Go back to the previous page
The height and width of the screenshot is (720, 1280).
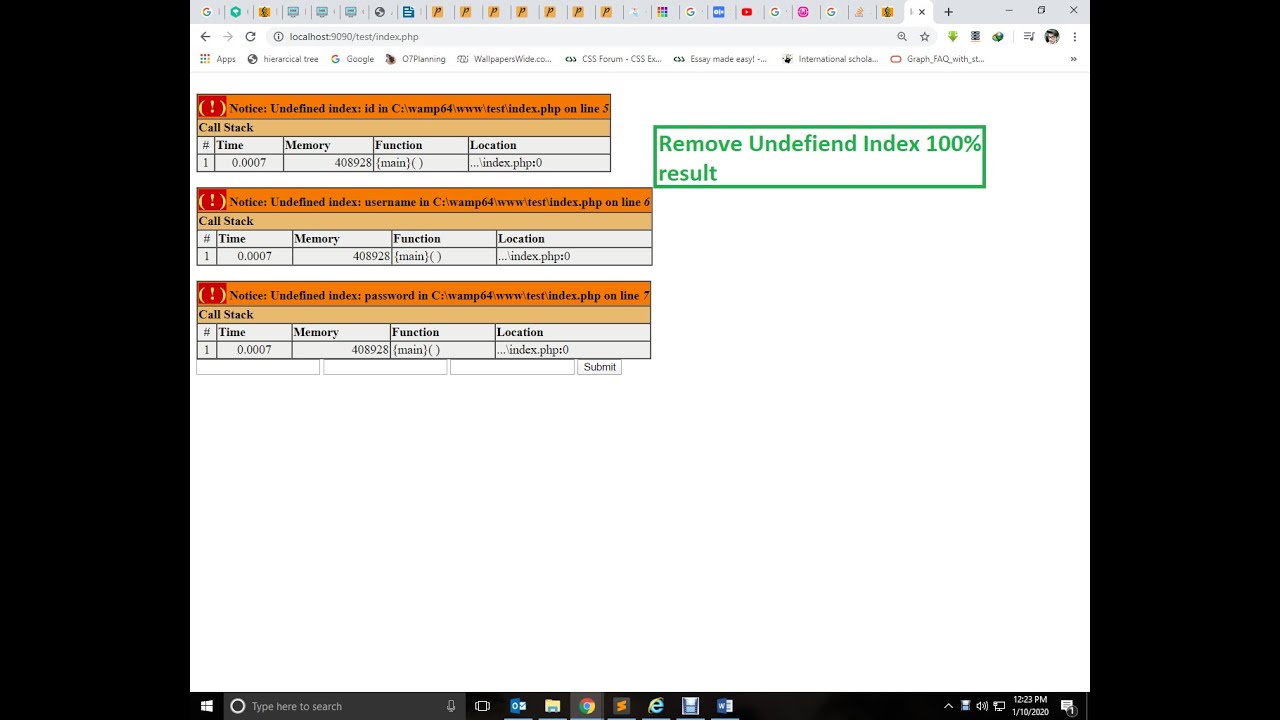[205, 36]
